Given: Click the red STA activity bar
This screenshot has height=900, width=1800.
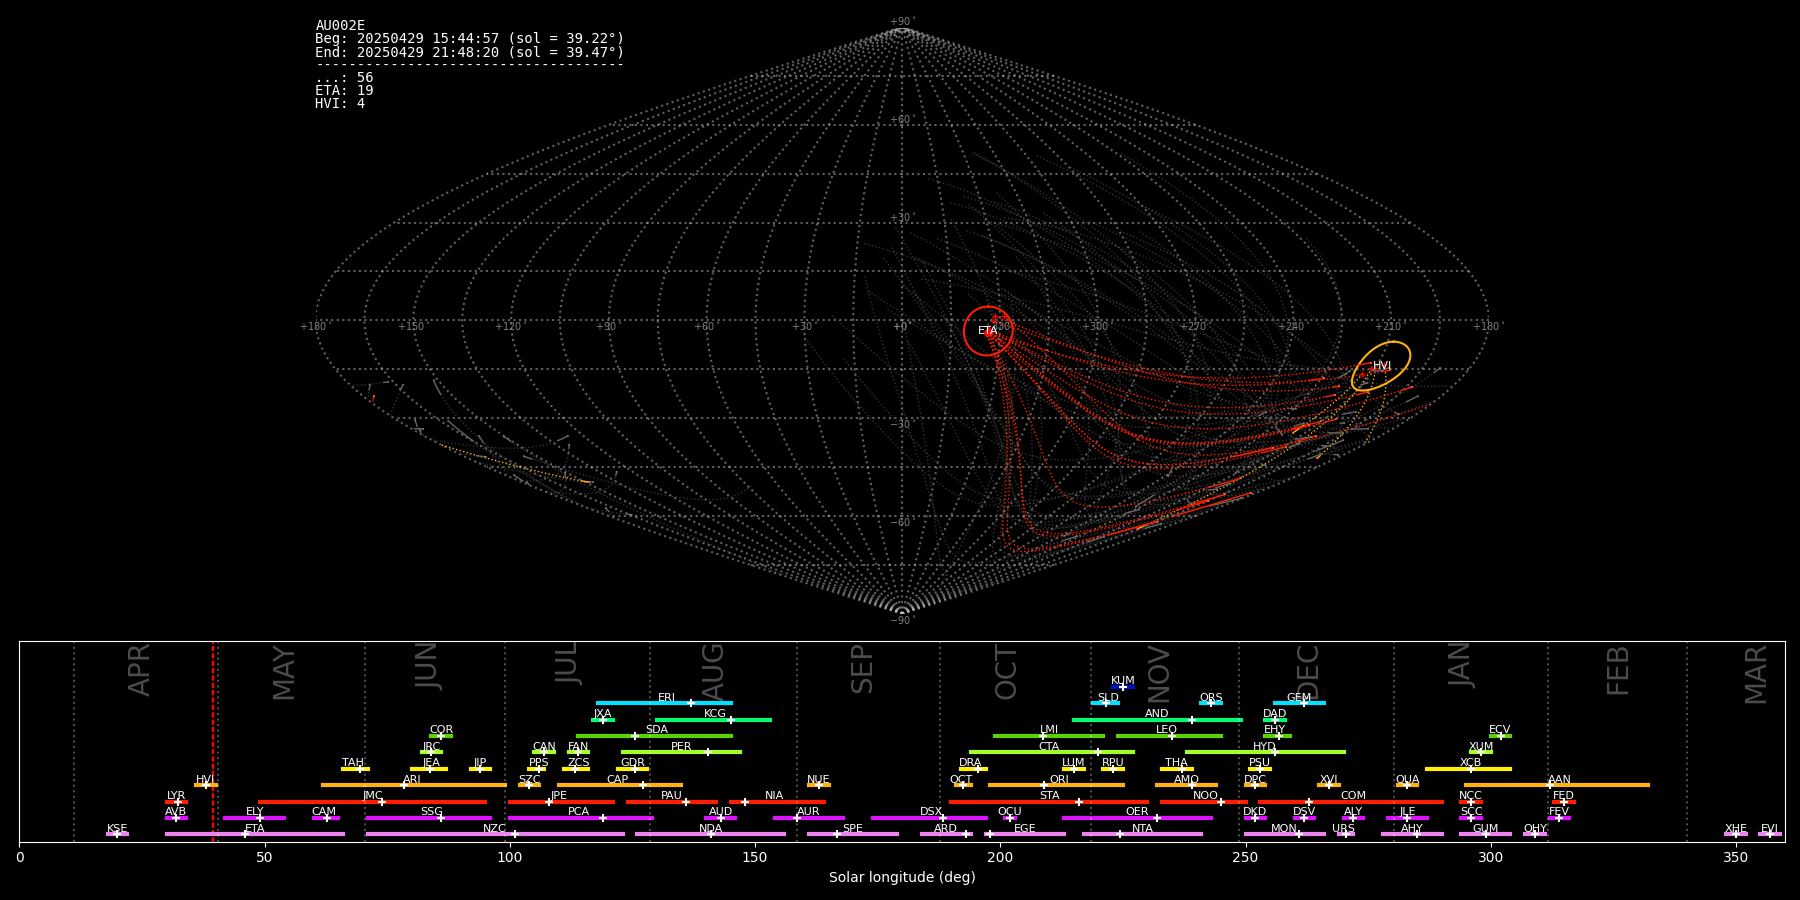Looking at the screenshot, I should 1049,801.
